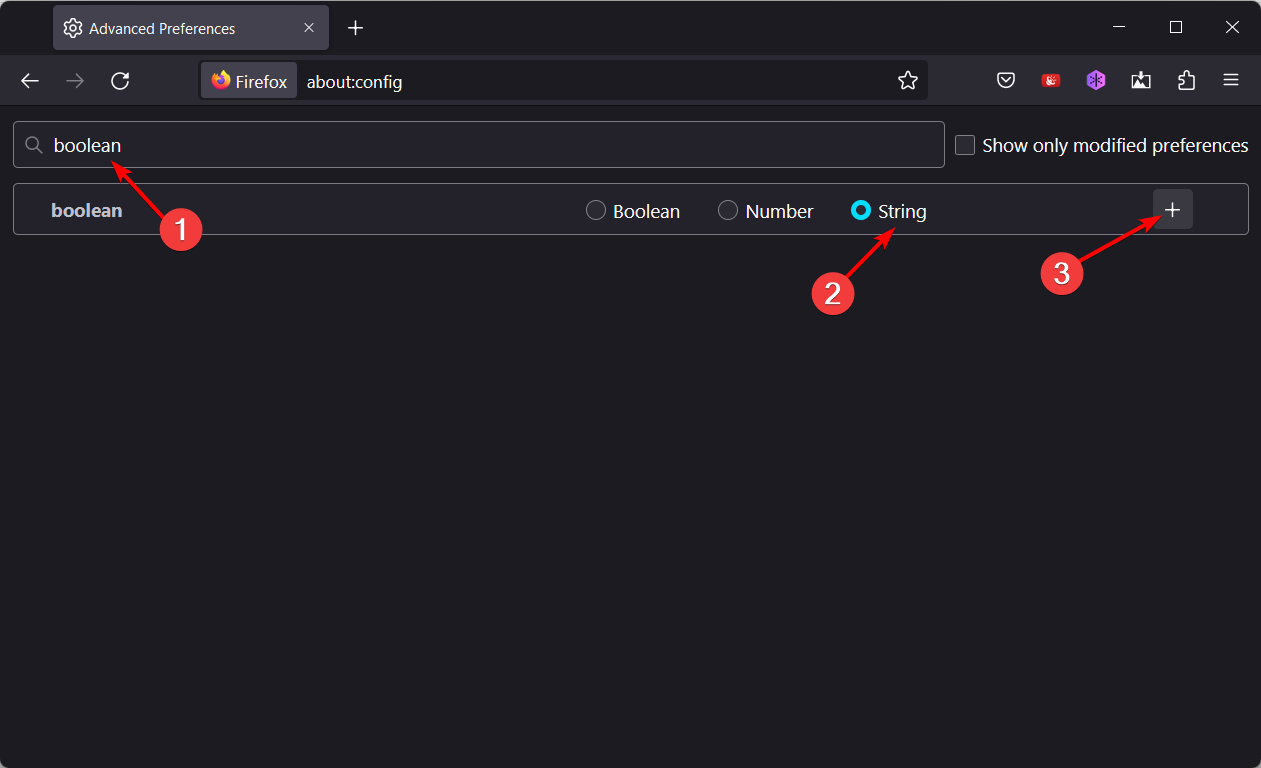The image size is (1261, 768).
Task: Select the Boolean radio option
Action: [x=596, y=211]
